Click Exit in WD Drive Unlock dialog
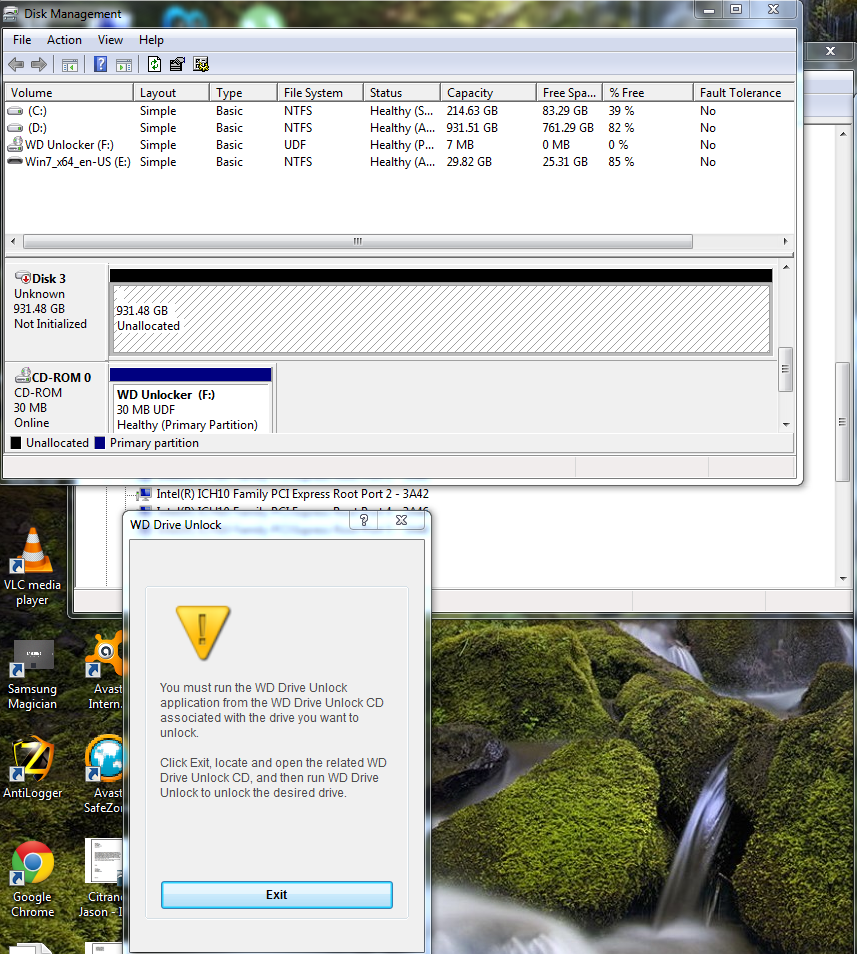Screen dimensions: 857x954 [x=277, y=894]
